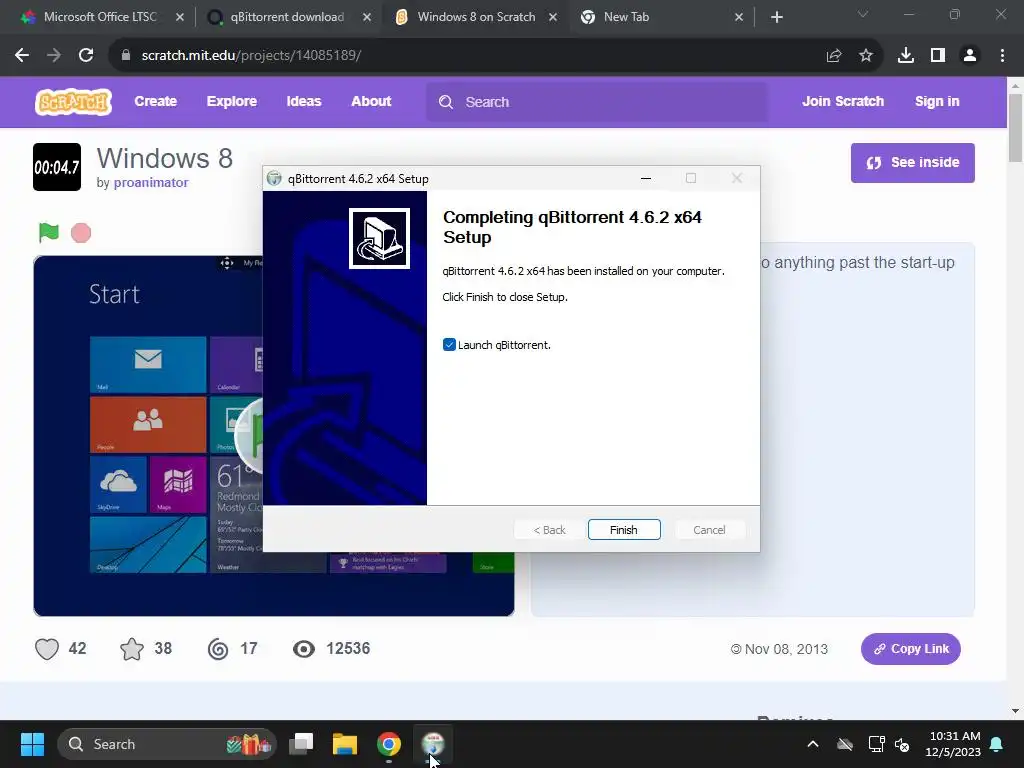Click the muted volume tray icon
This screenshot has height=768, width=1024.
click(902, 744)
